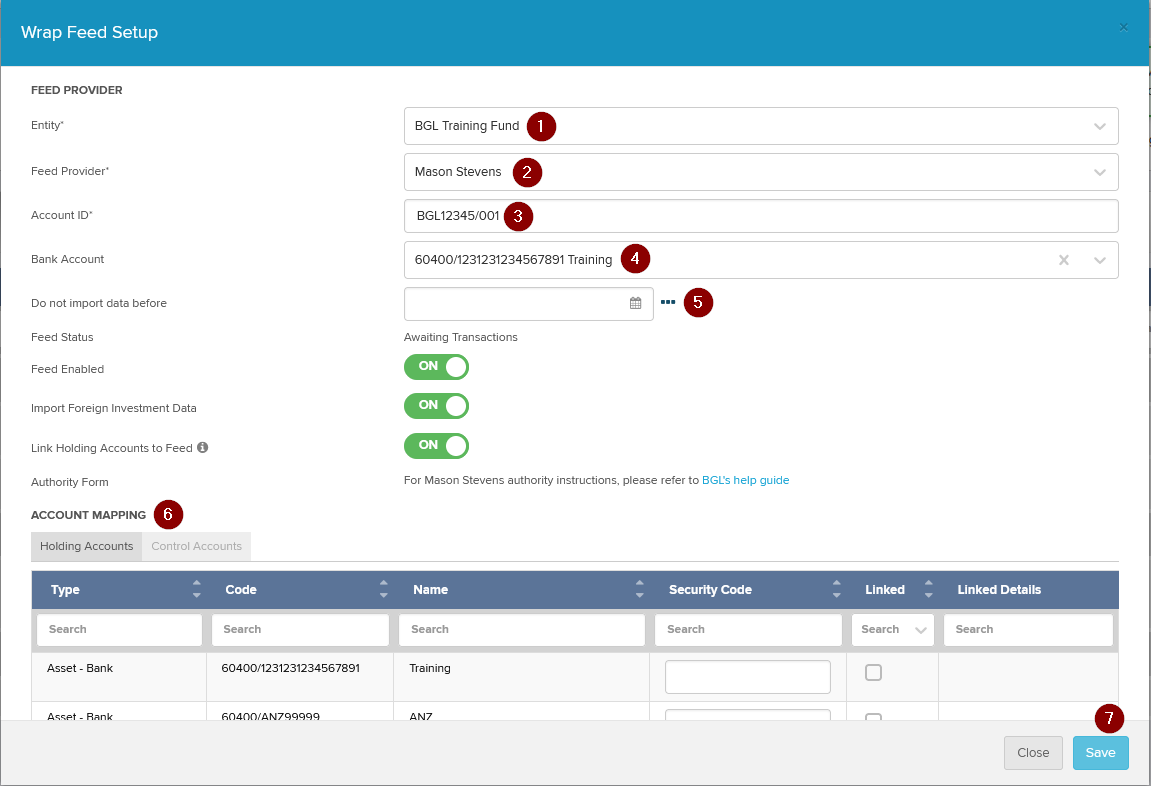Click the Save button
This screenshot has width=1151, height=786.
tap(1100, 753)
